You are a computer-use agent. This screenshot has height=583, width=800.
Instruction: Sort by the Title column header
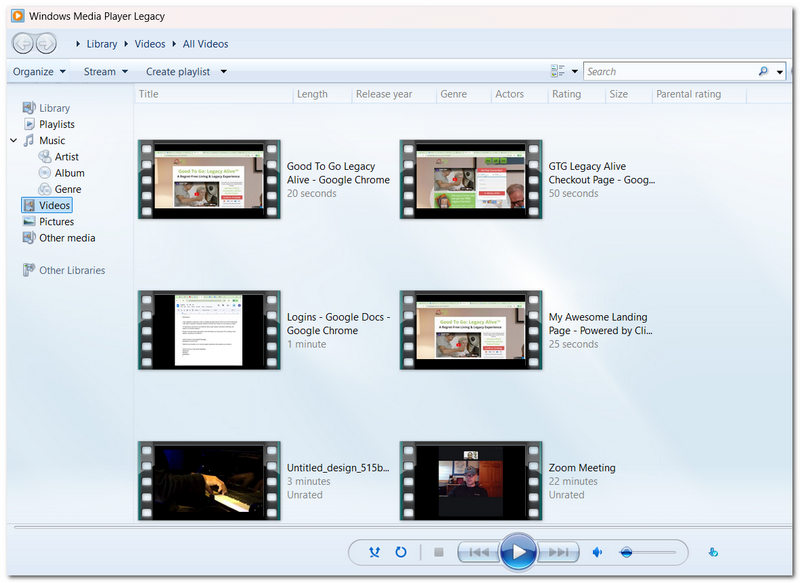pos(214,94)
